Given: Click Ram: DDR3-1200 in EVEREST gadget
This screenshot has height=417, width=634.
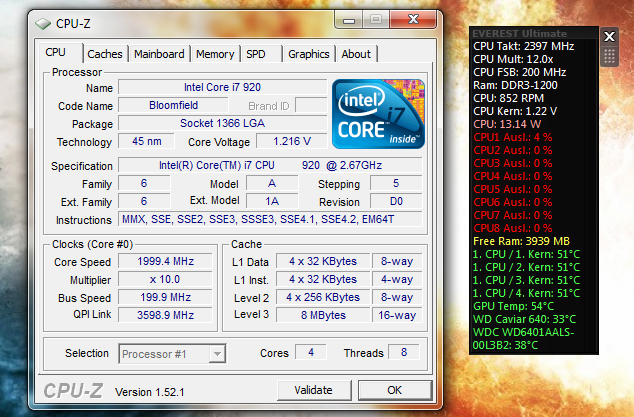Looking at the screenshot, I should click(x=516, y=85).
